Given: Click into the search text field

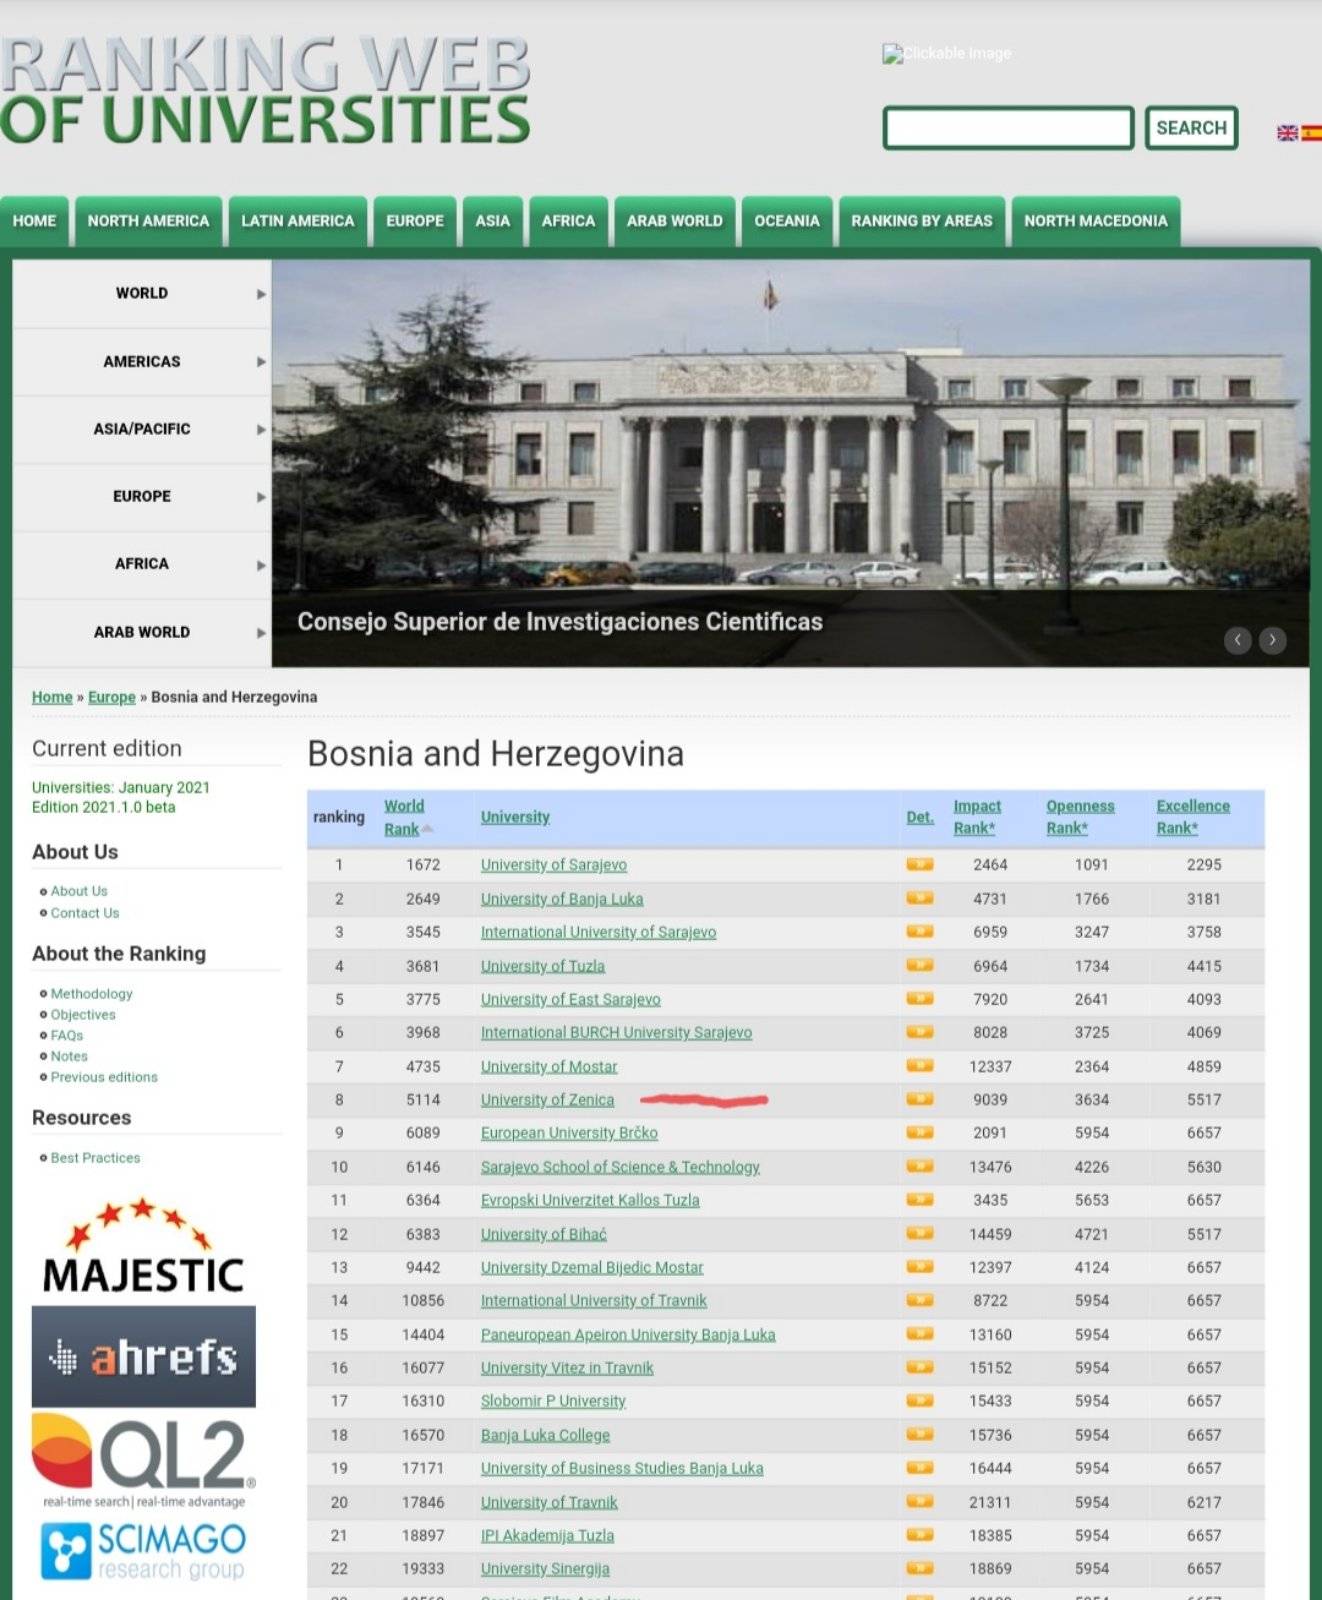Looking at the screenshot, I should [1007, 128].
